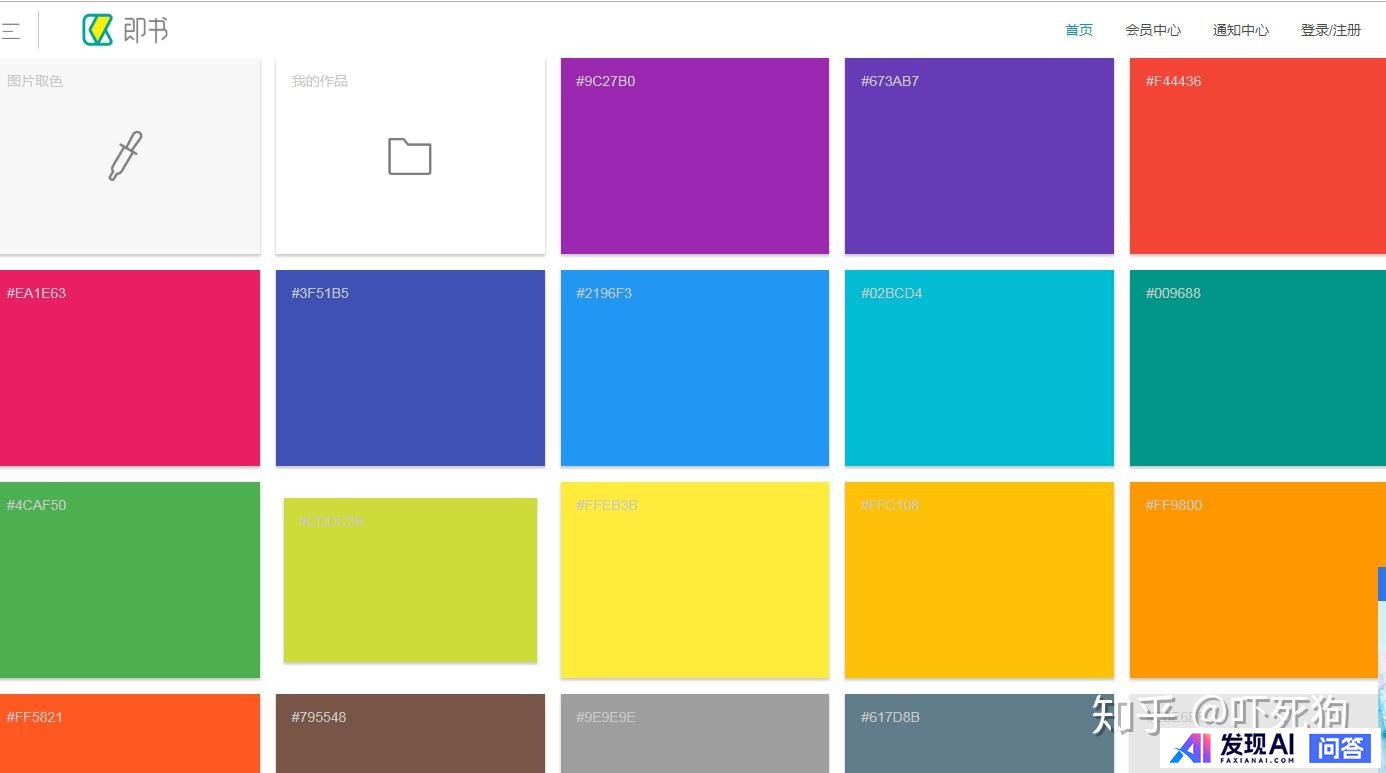This screenshot has height=773, width=1386.
Task: Open 会员中心 in the top navigation
Action: coord(1153,30)
